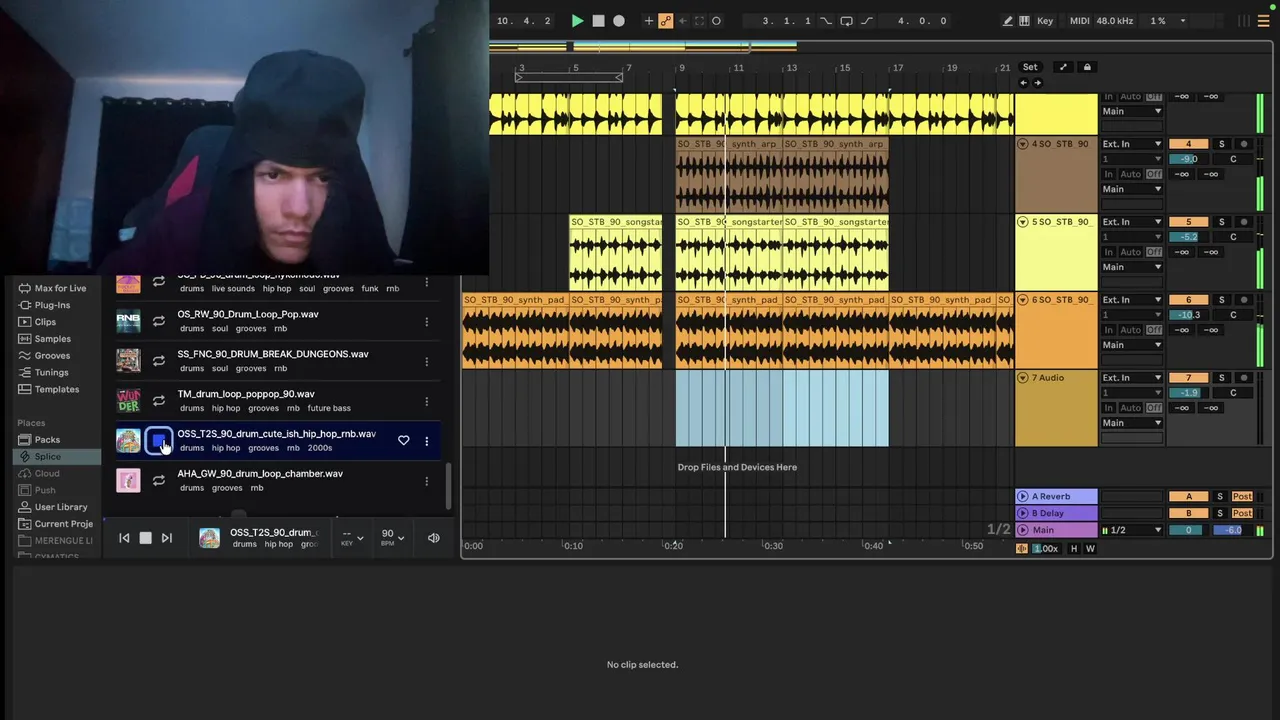
Task: Collapse track 4 SO_STB_90 with unfold arrow
Action: [x=1023, y=144]
